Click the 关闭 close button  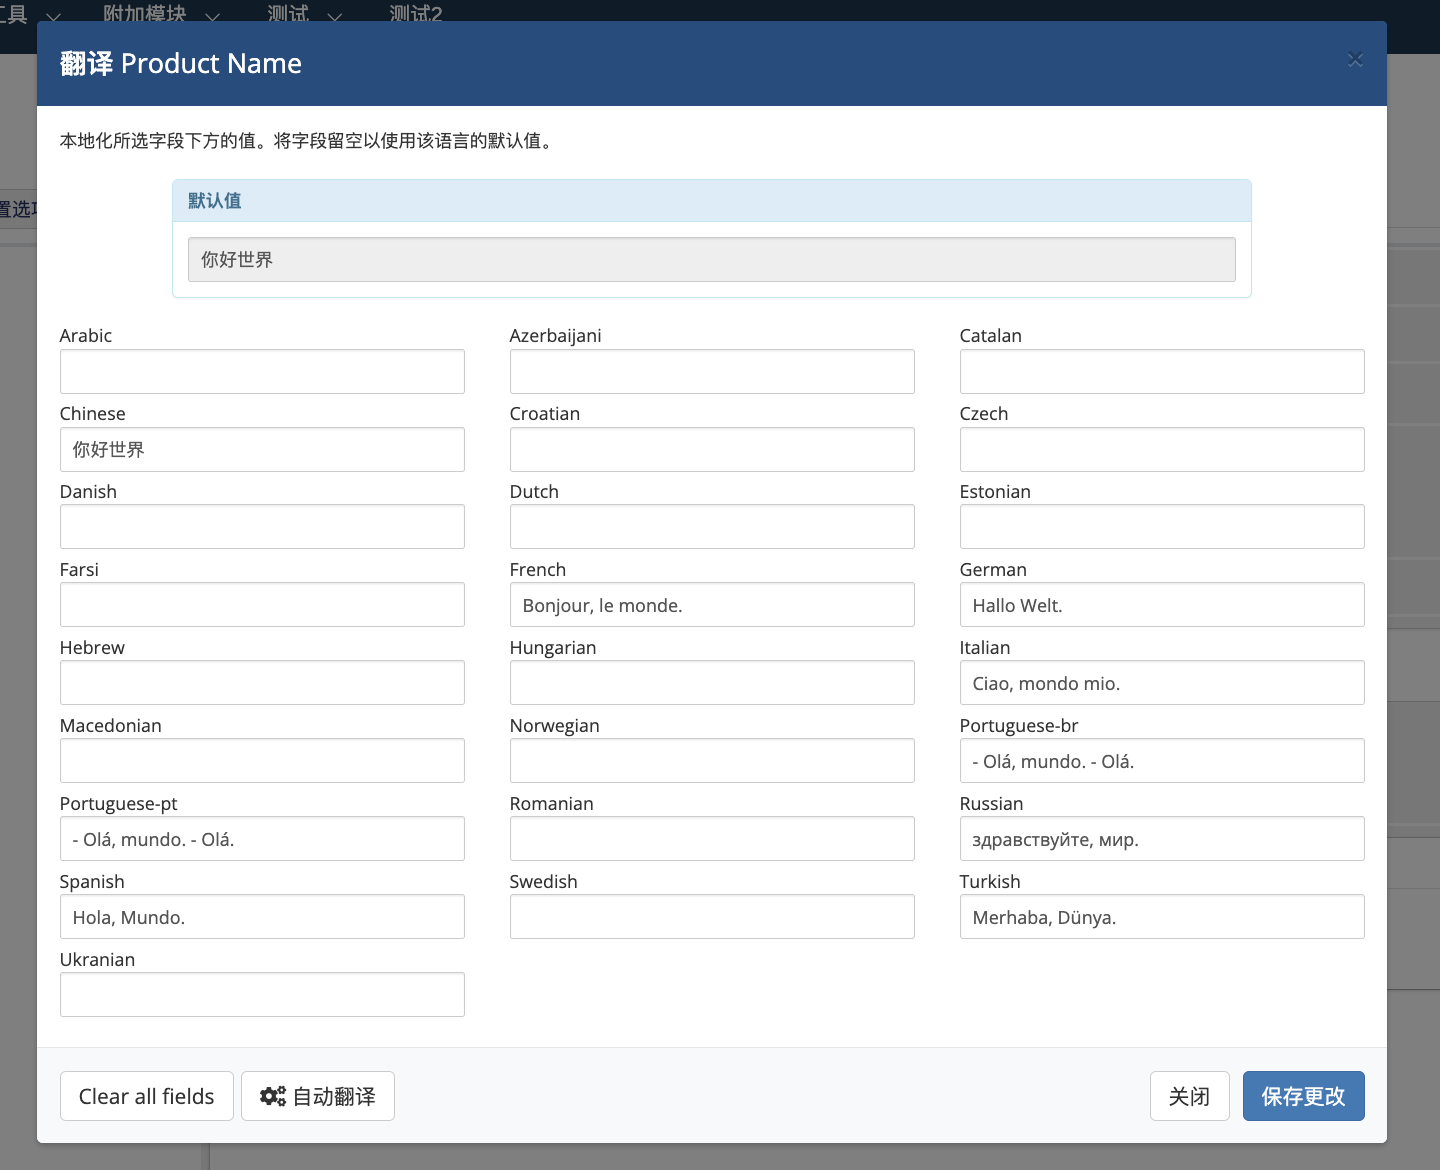[x=1189, y=1096]
